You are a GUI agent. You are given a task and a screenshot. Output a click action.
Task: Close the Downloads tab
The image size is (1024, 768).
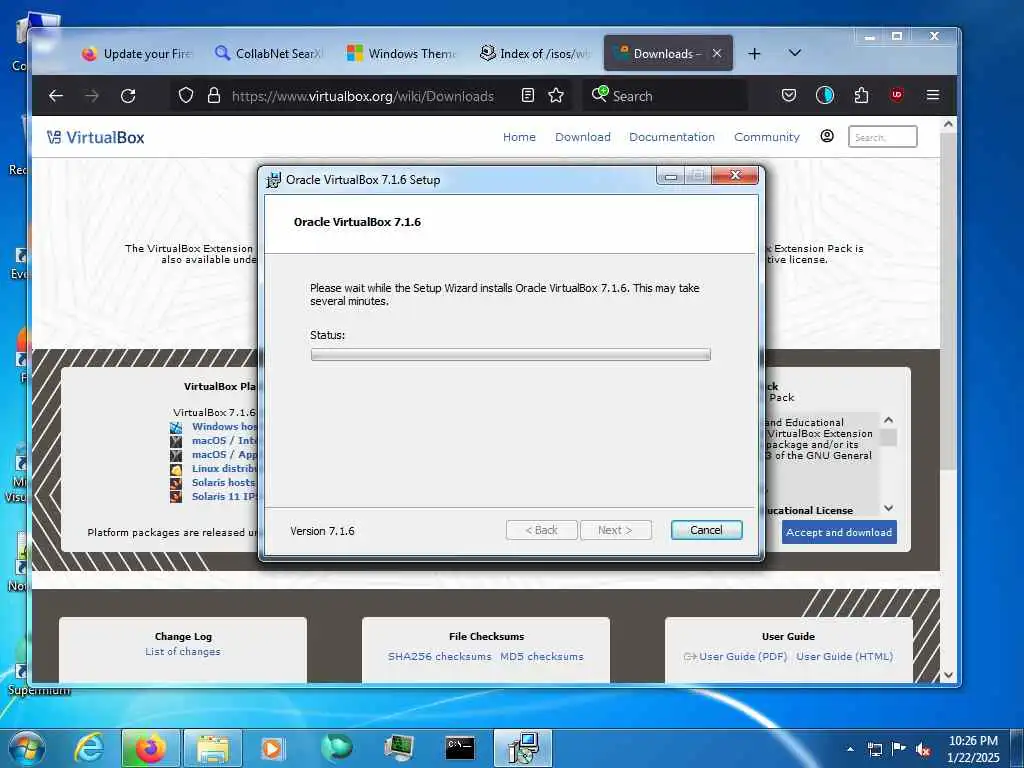click(x=717, y=54)
